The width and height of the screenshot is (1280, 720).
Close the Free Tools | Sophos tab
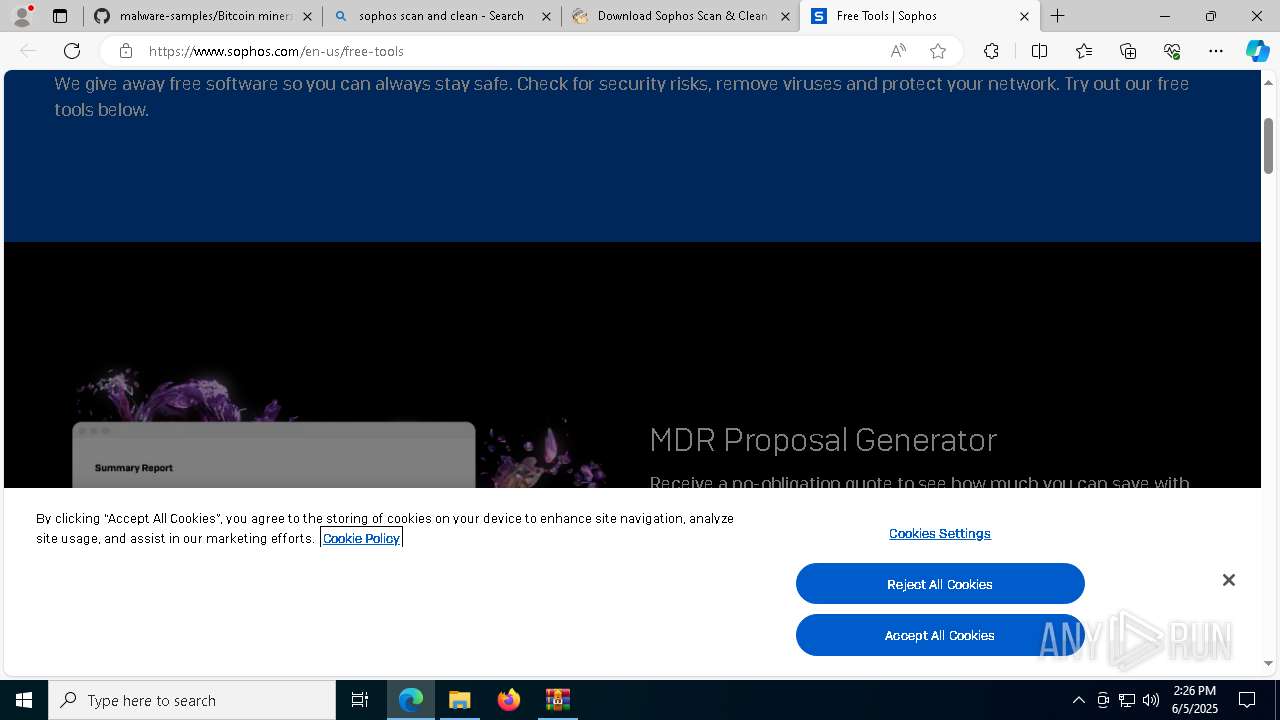pos(1024,16)
